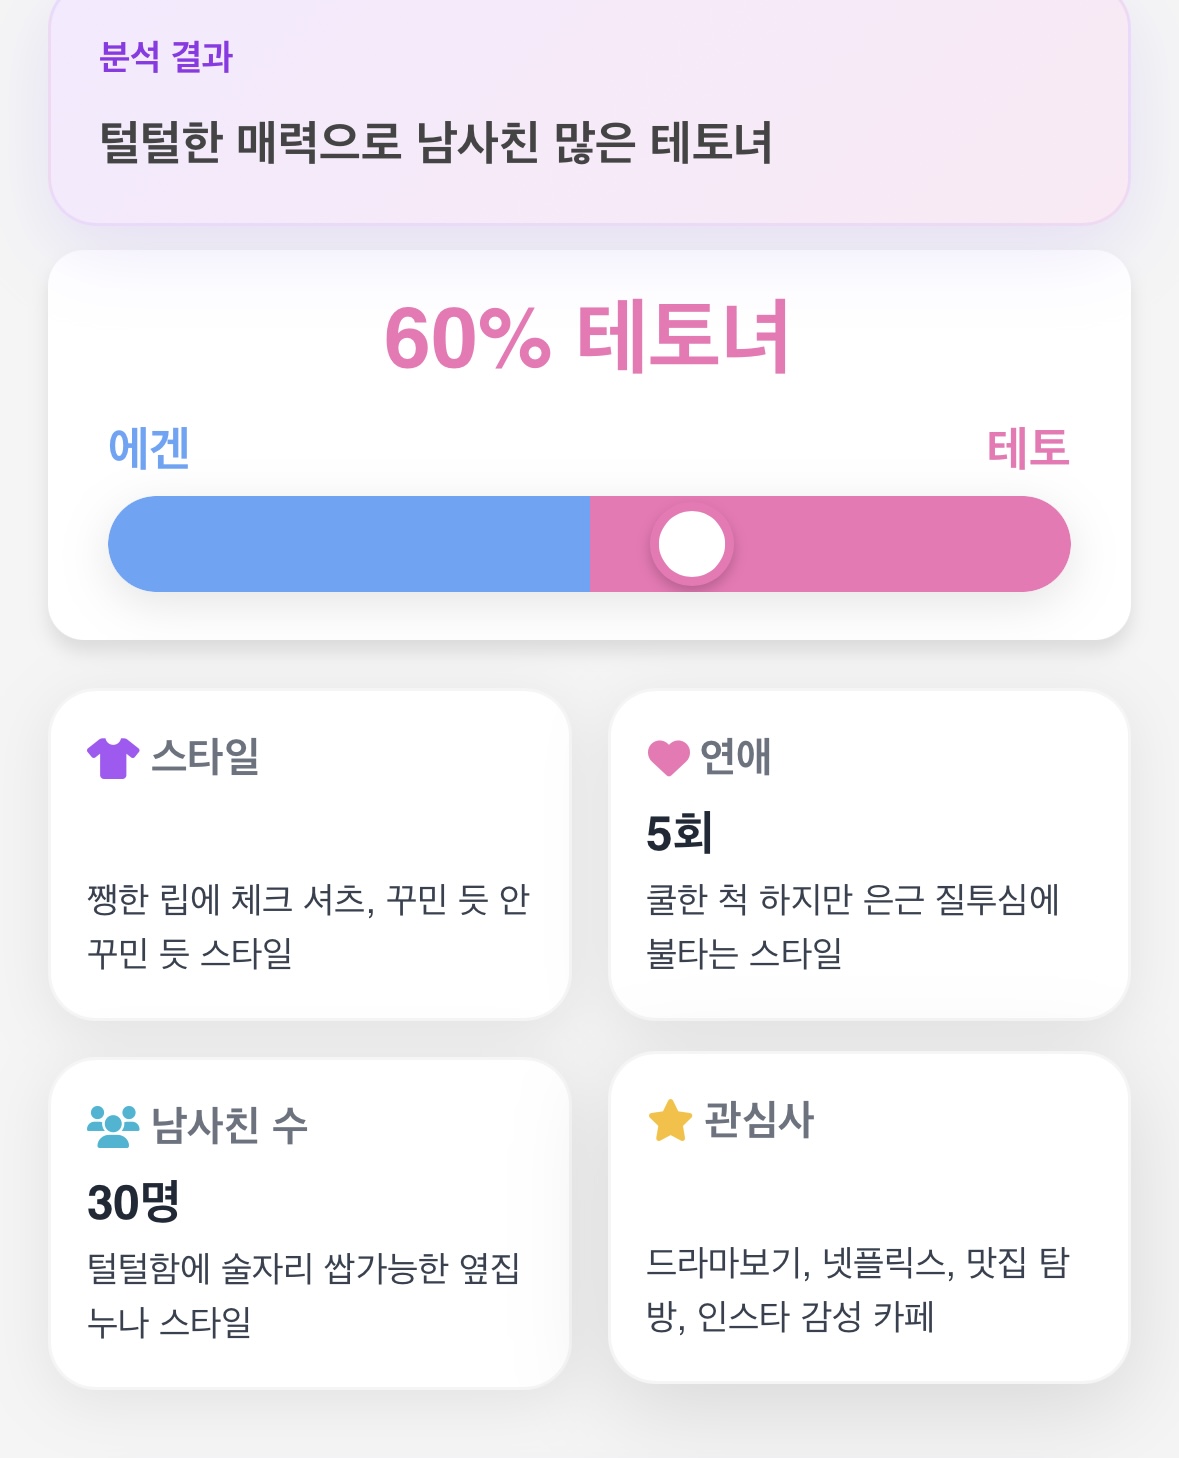Image resolution: width=1179 pixels, height=1458 pixels.
Task: Click the 5회 count text
Action: 679,834
